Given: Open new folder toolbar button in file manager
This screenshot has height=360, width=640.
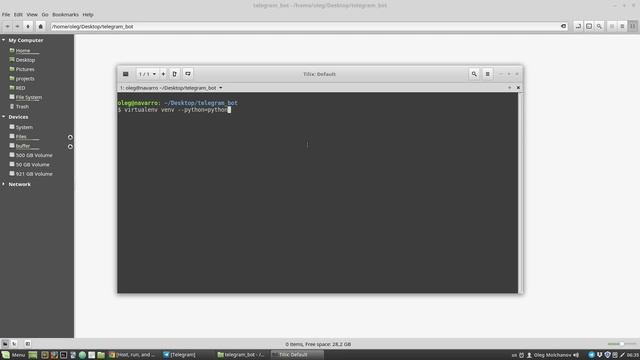Looking at the screenshot, I should [589, 26].
